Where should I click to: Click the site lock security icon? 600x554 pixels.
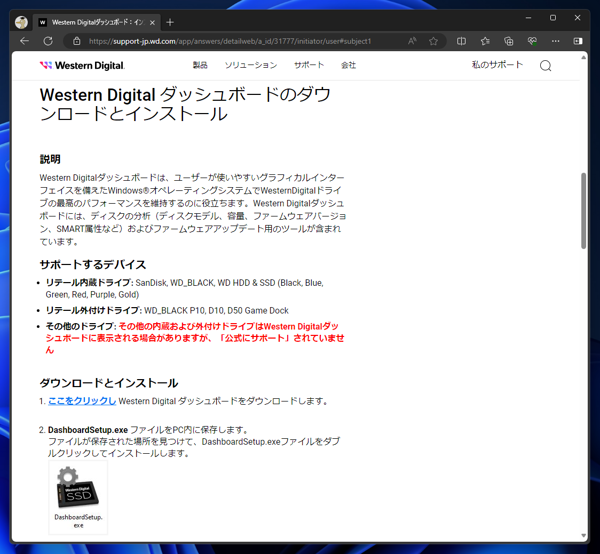coord(77,41)
